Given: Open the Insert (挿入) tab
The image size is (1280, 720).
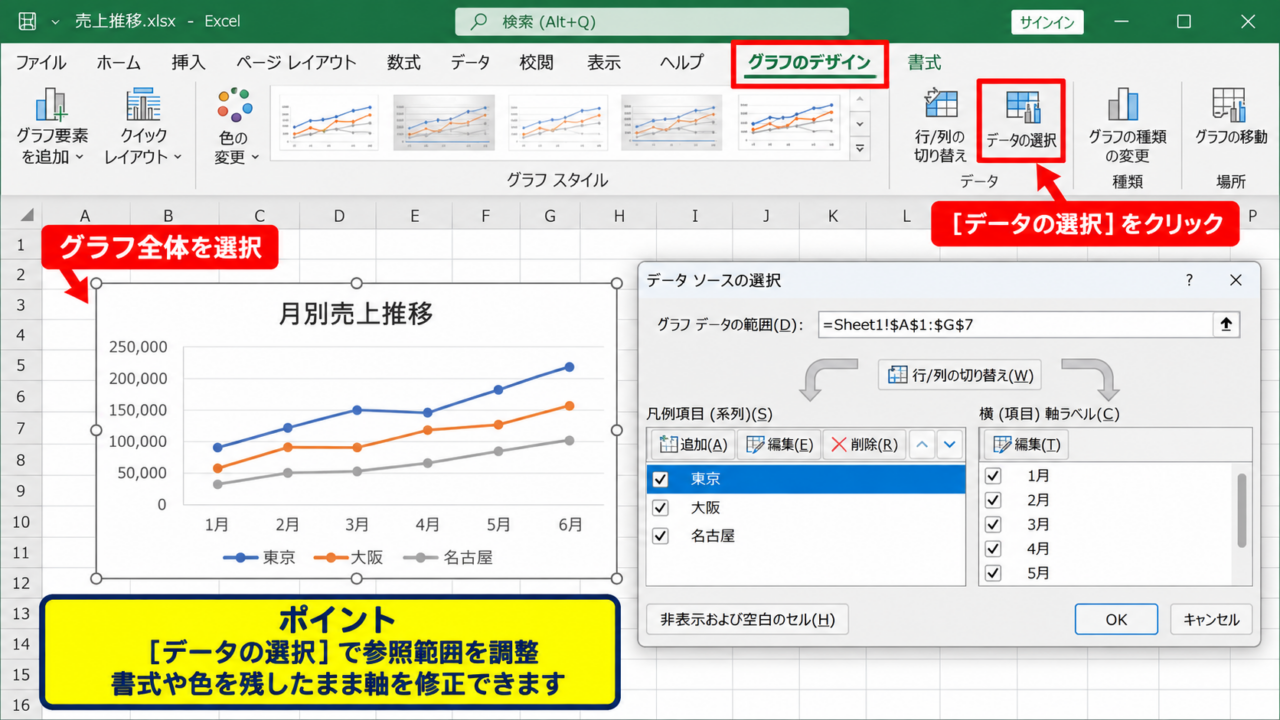Looking at the screenshot, I should coord(188,62).
